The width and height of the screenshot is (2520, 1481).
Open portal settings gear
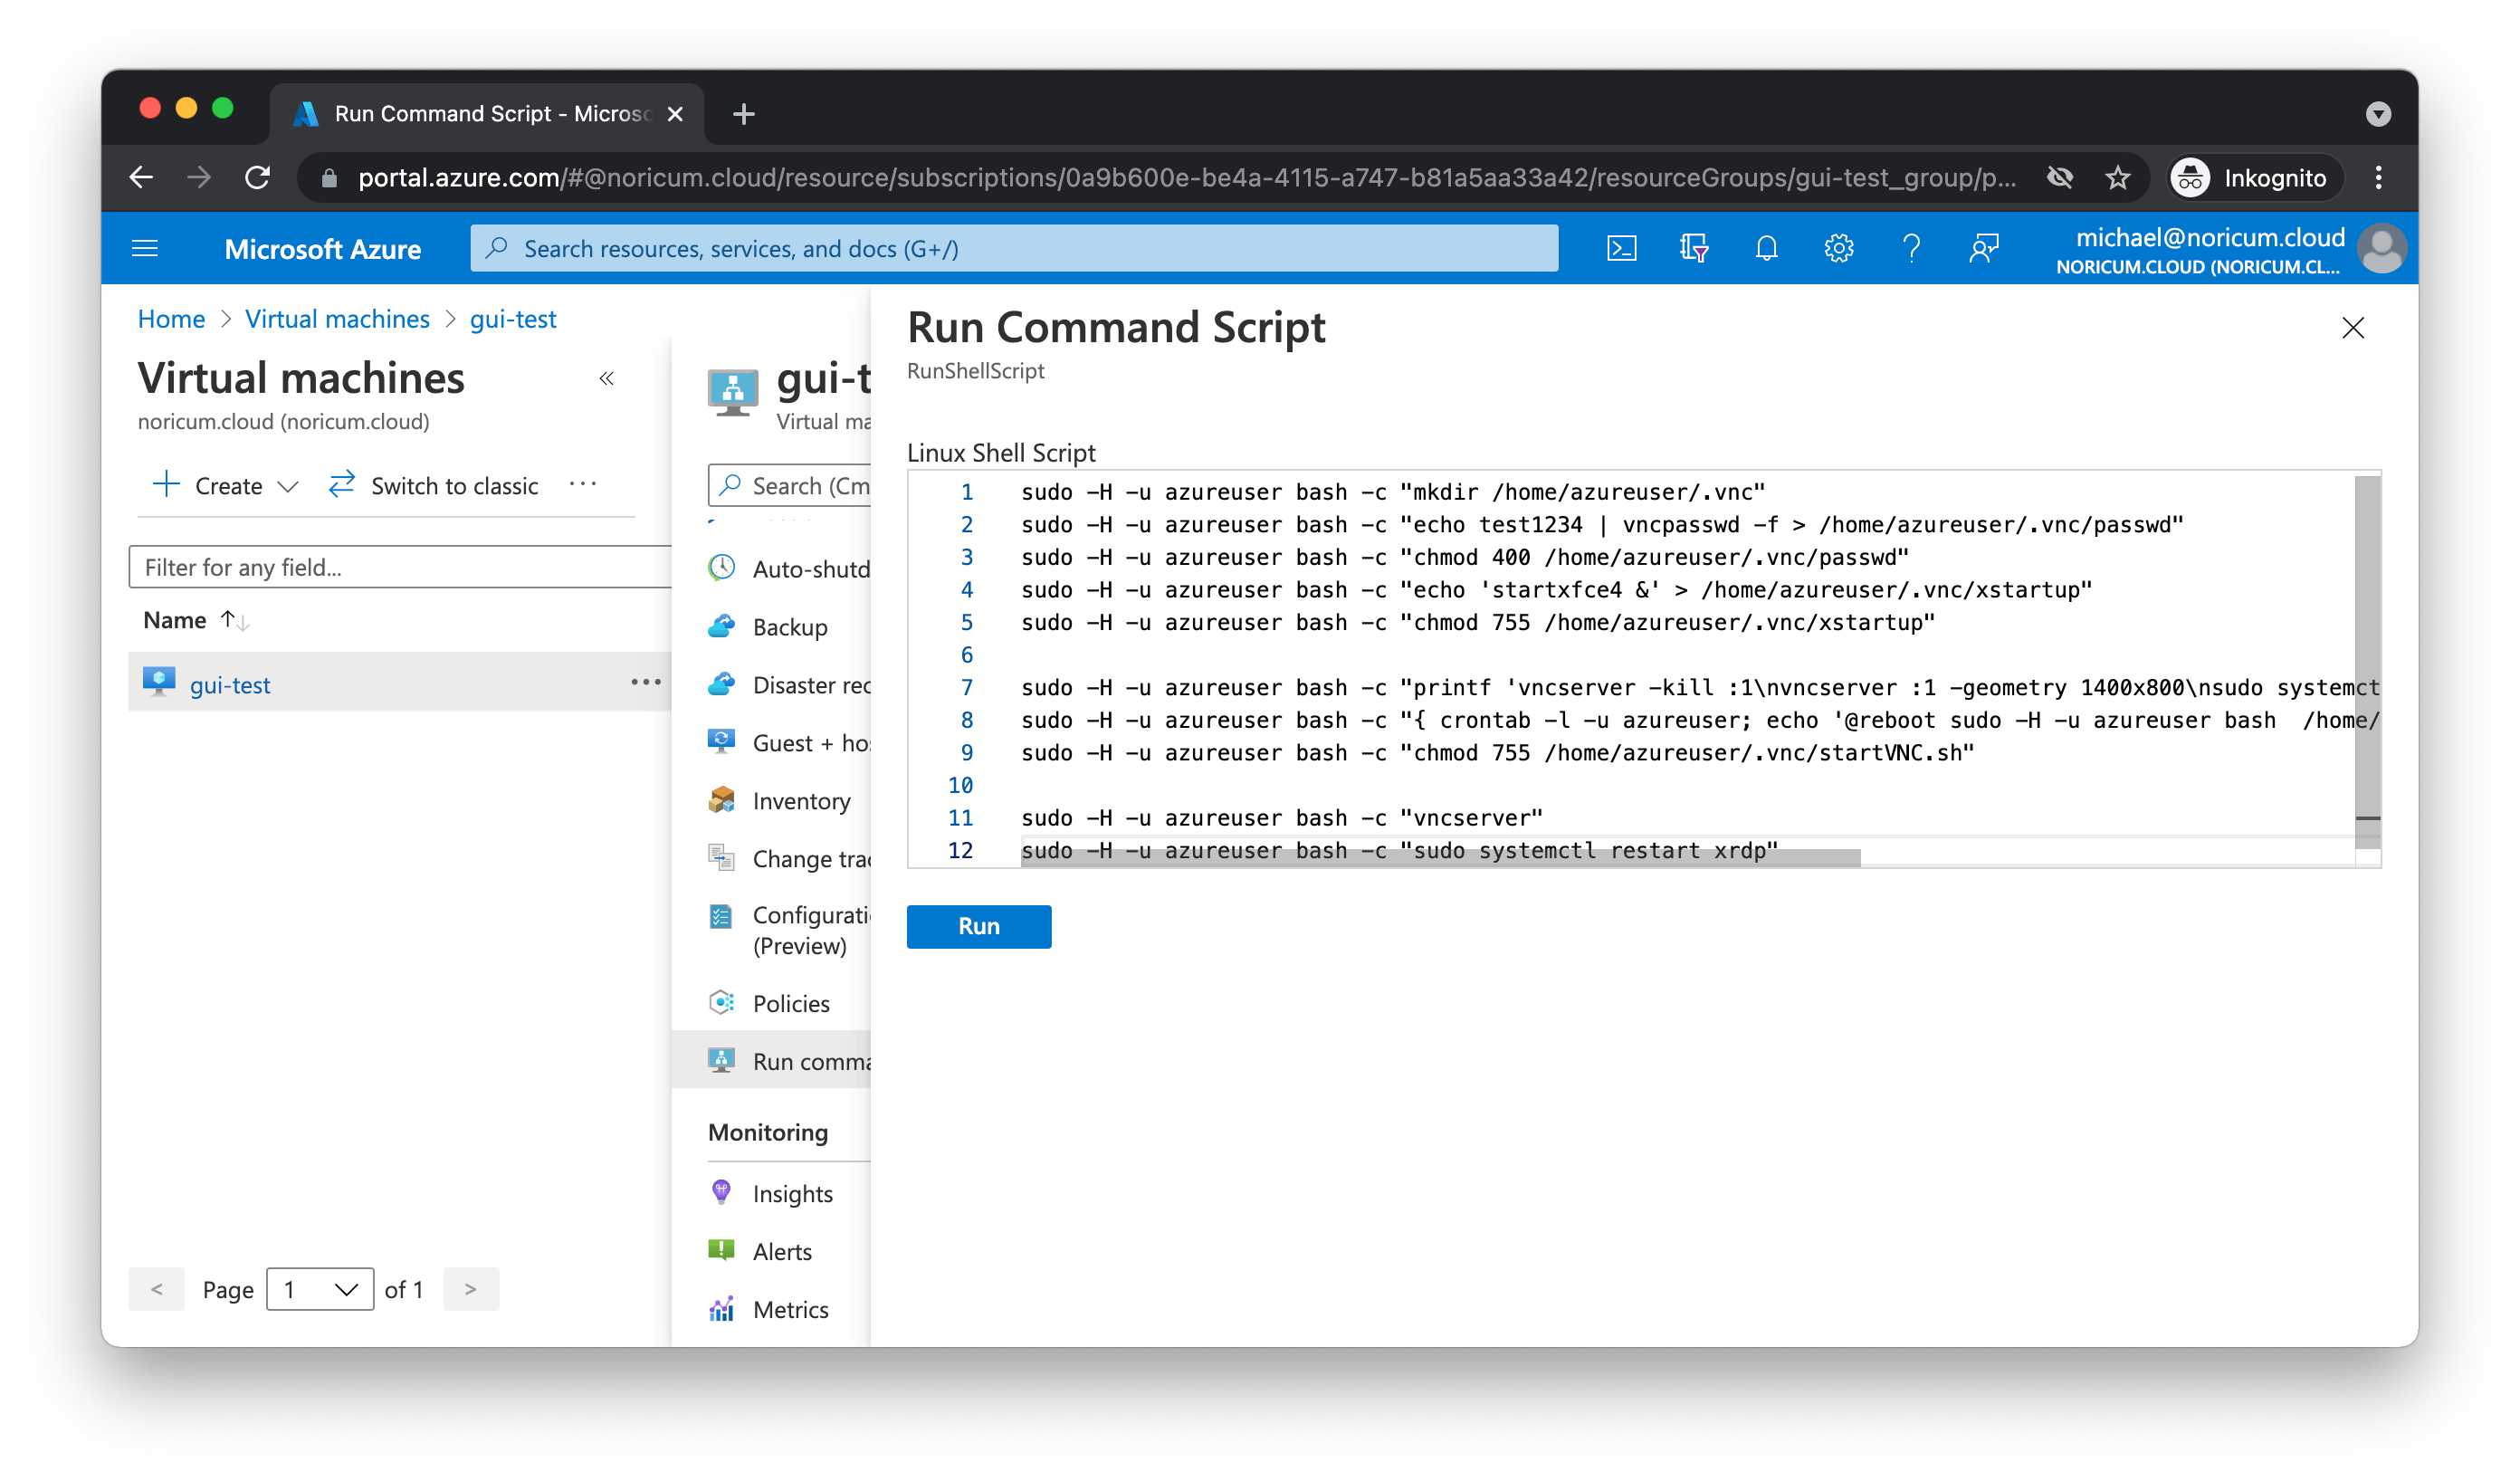tap(1838, 248)
